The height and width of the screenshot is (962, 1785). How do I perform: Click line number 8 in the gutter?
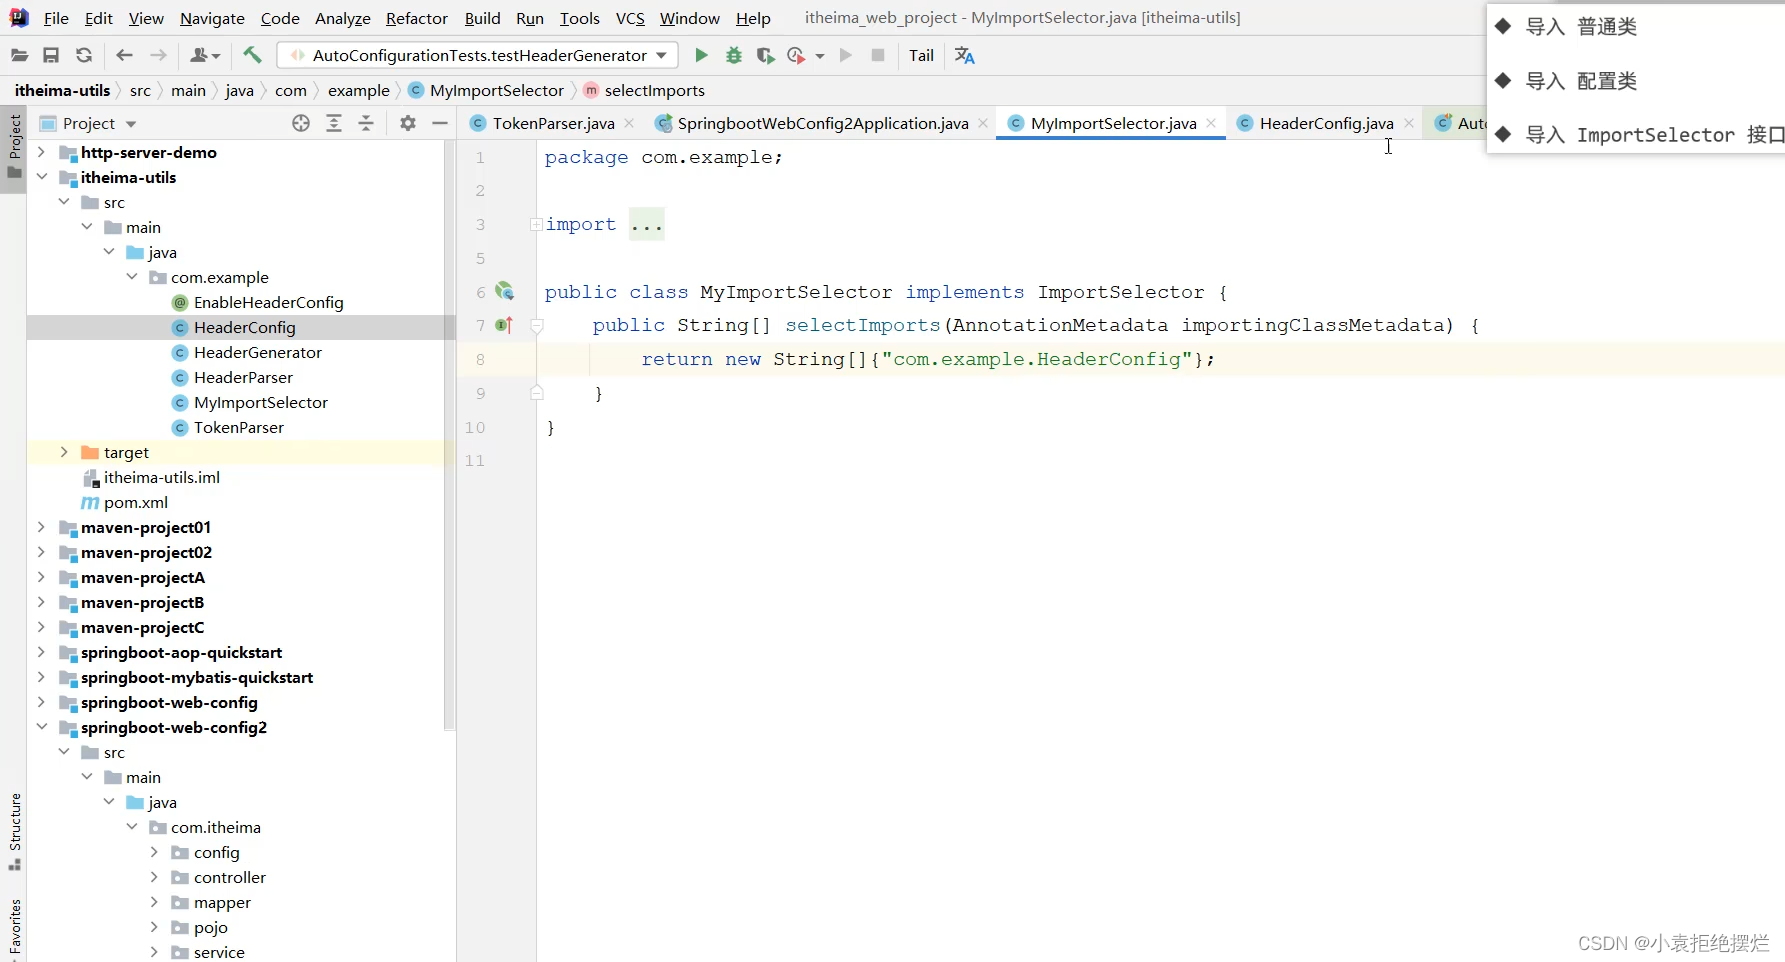(481, 359)
